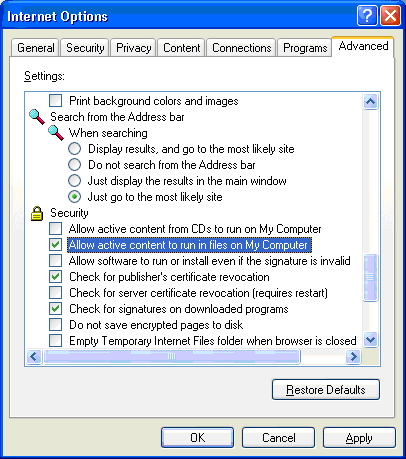This screenshot has width=406, height=459.
Task: Enable Do not save encrypted pages to disk
Action: point(55,325)
